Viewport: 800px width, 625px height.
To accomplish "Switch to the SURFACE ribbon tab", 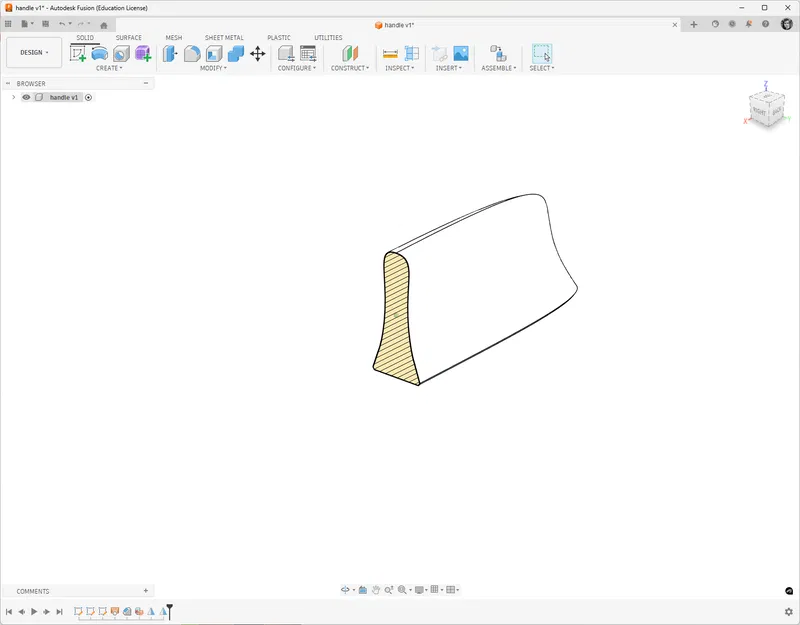I will click(128, 37).
